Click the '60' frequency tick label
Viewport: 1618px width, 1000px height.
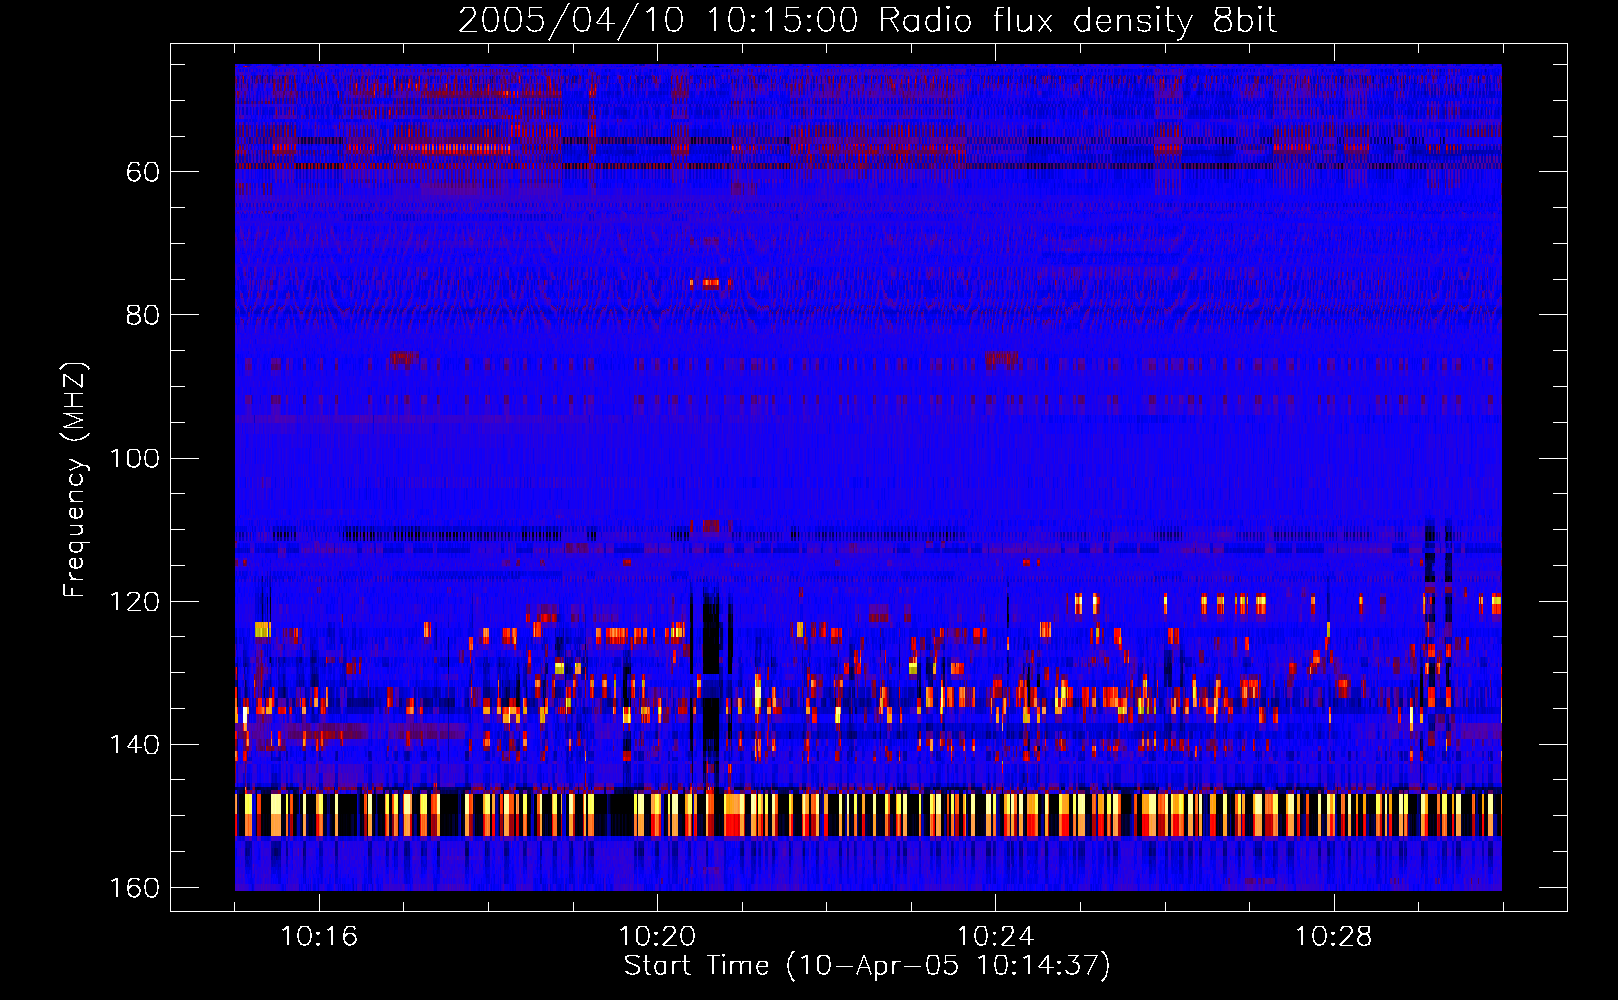coord(143,172)
